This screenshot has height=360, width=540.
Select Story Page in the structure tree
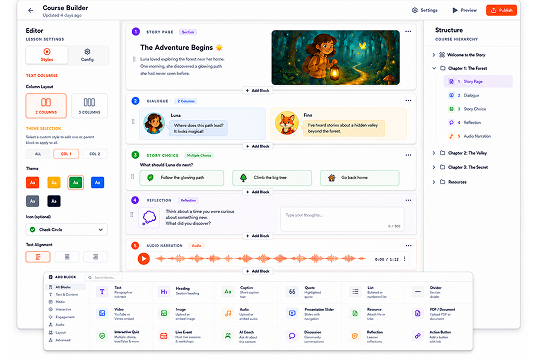click(x=478, y=82)
